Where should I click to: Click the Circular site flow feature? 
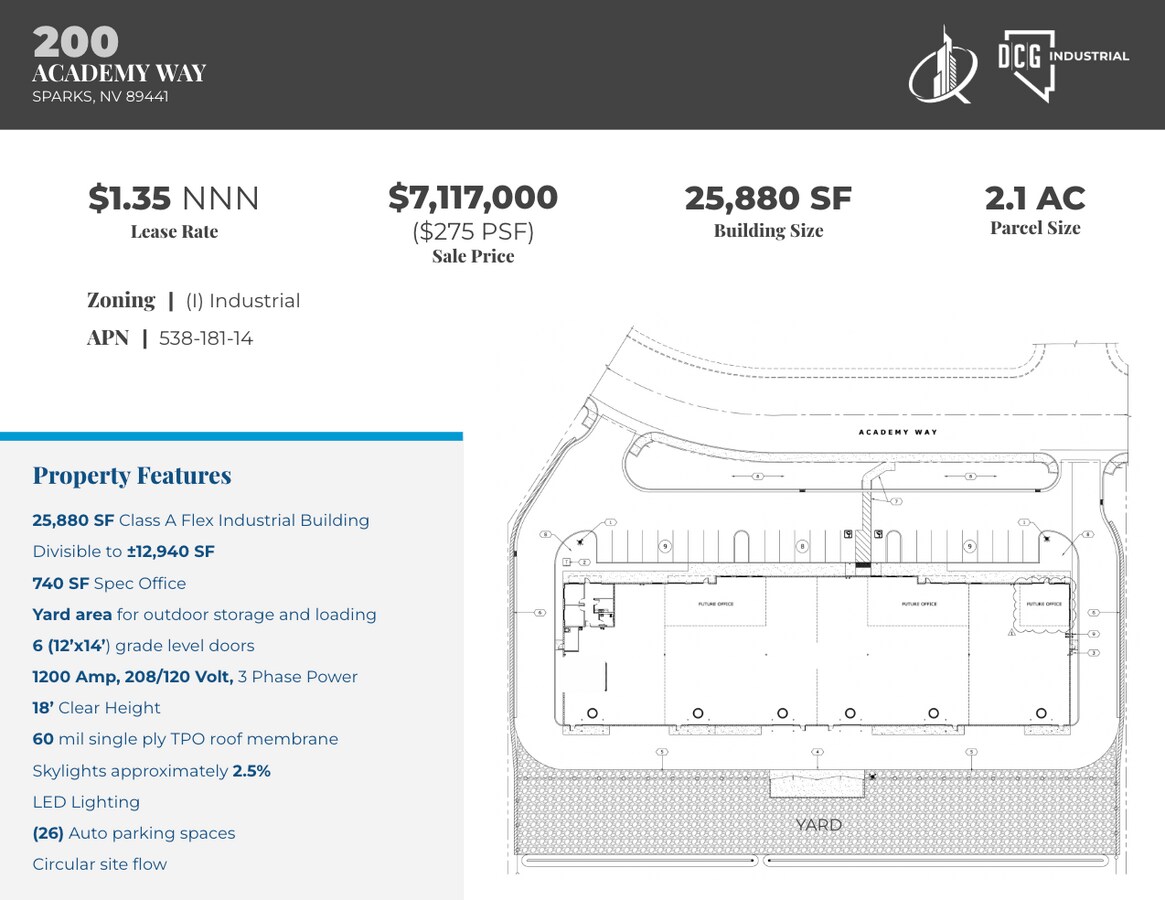click(x=100, y=864)
